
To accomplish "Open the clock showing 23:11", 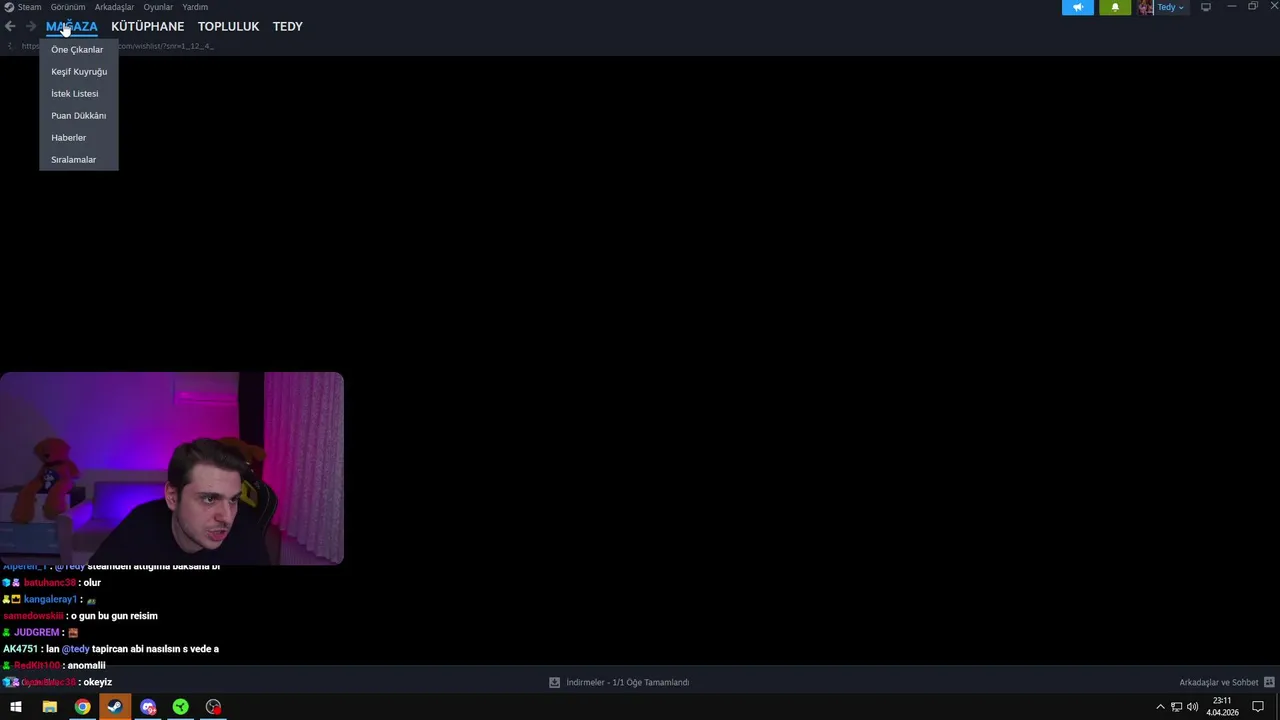I will tap(1222, 707).
